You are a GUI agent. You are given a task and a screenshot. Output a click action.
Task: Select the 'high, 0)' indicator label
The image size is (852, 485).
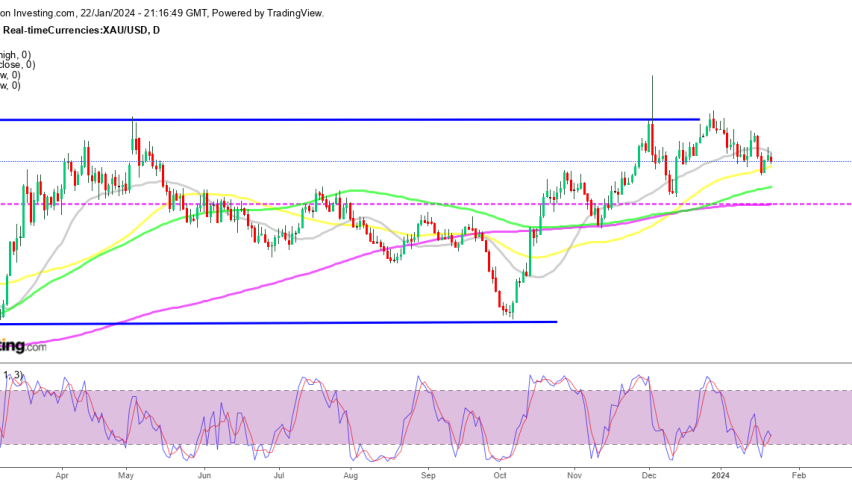coord(15,55)
